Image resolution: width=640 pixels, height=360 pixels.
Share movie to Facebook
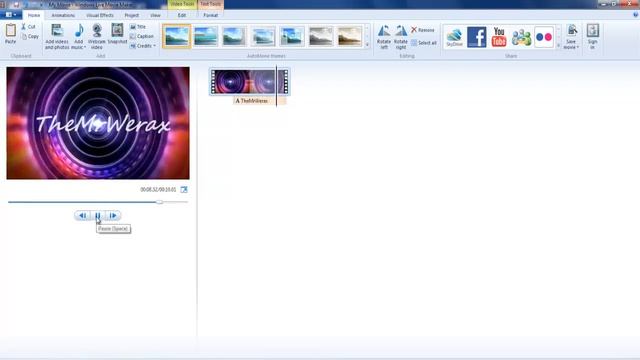477,37
